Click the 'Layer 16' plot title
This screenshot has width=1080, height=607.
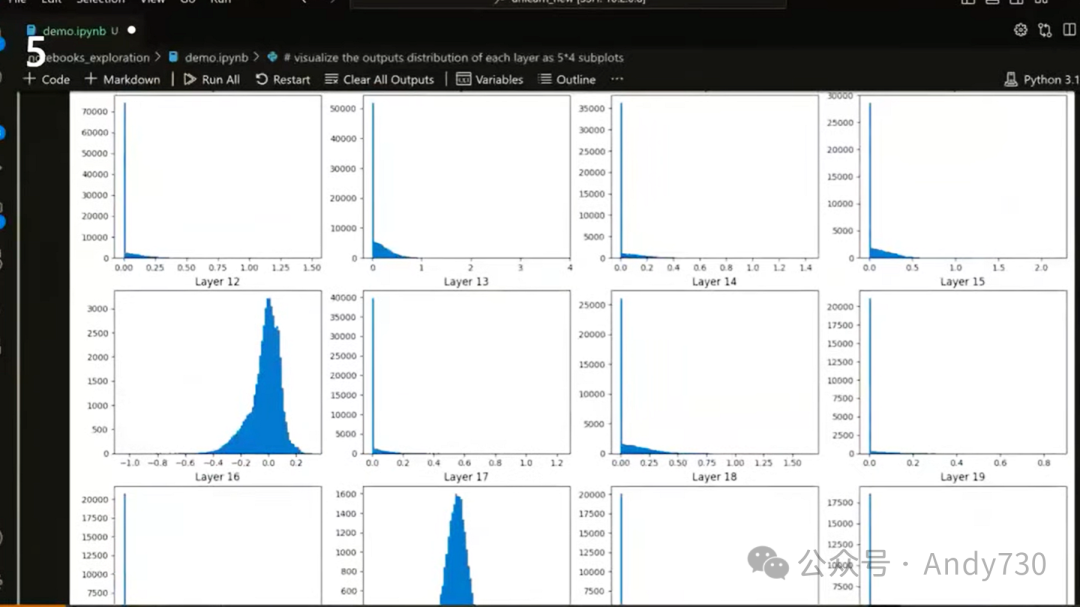pyautogui.click(x=217, y=477)
